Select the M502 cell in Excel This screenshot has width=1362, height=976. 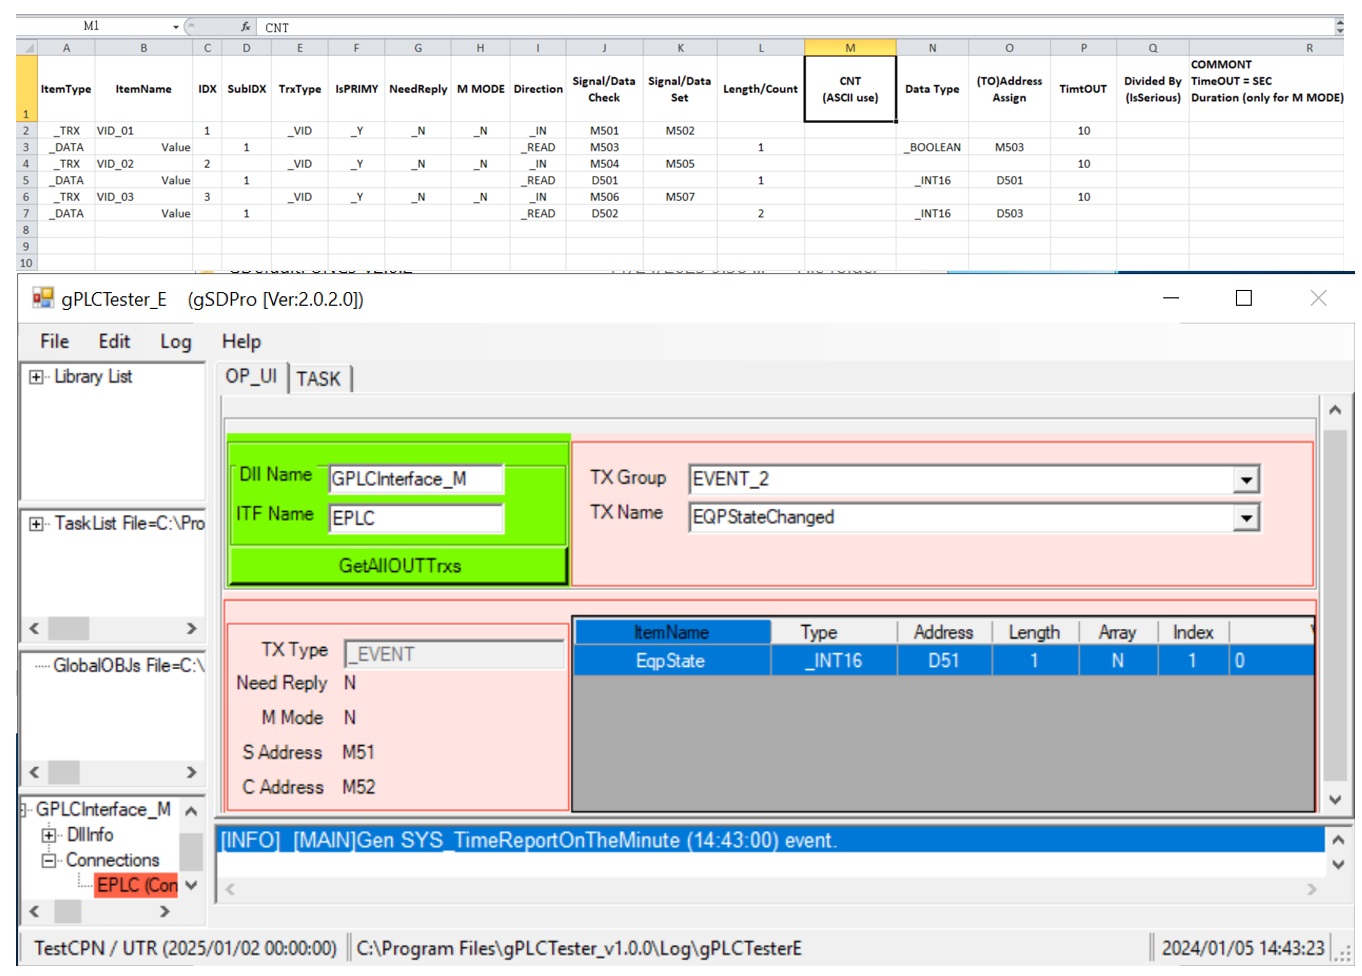point(680,131)
